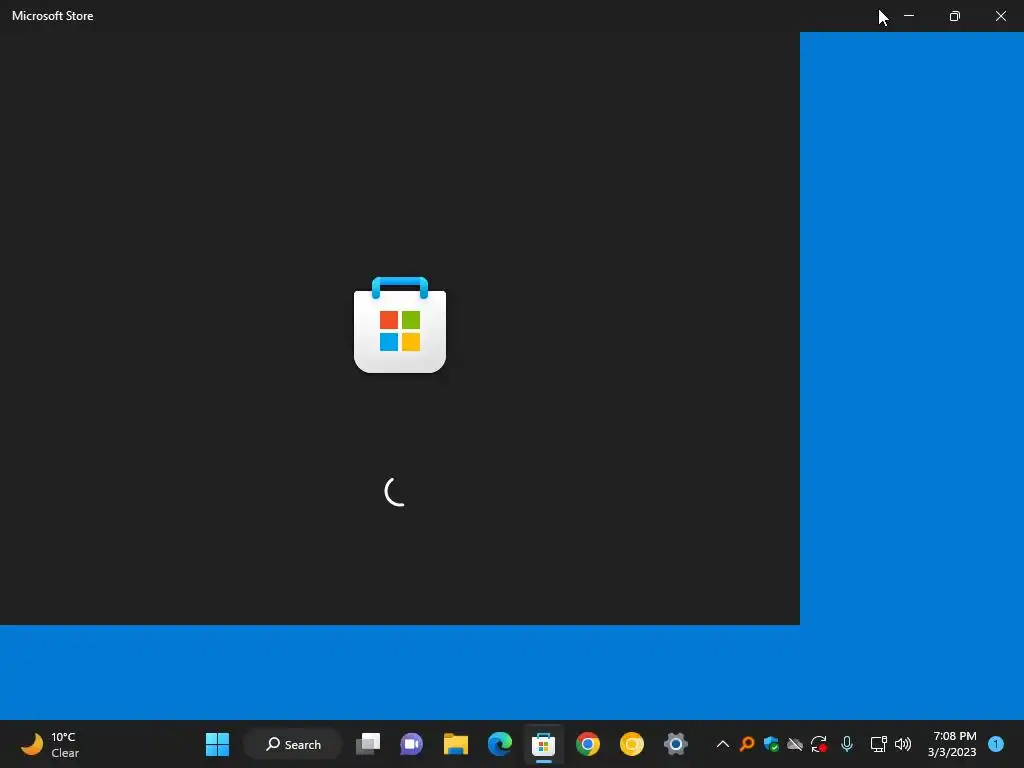
Task: Click the Windows Update restart tray icon
Action: 819,744
